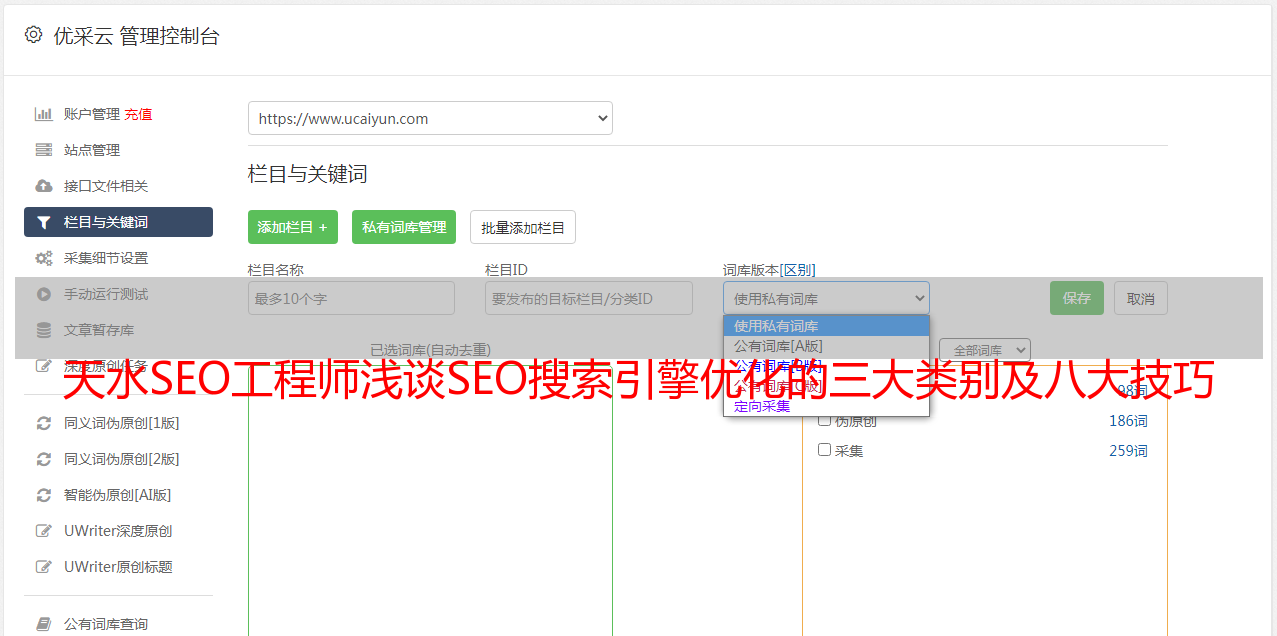
Task: Choose 定向采集 option in dropdown list
Action: (826, 406)
